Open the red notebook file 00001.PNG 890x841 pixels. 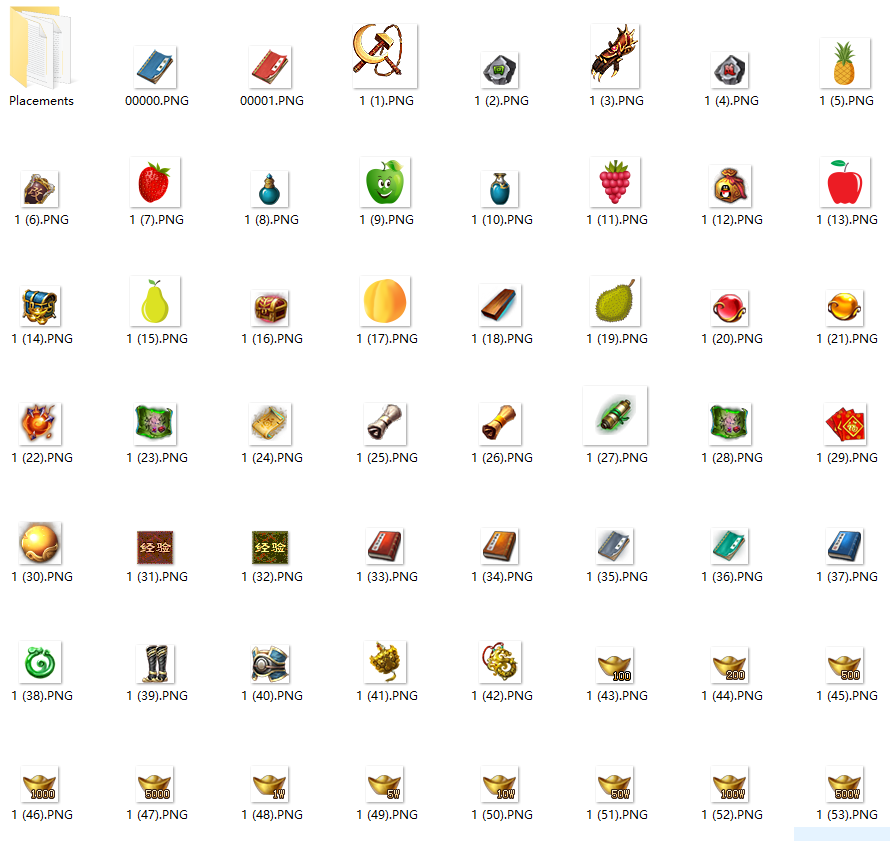pos(270,55)
